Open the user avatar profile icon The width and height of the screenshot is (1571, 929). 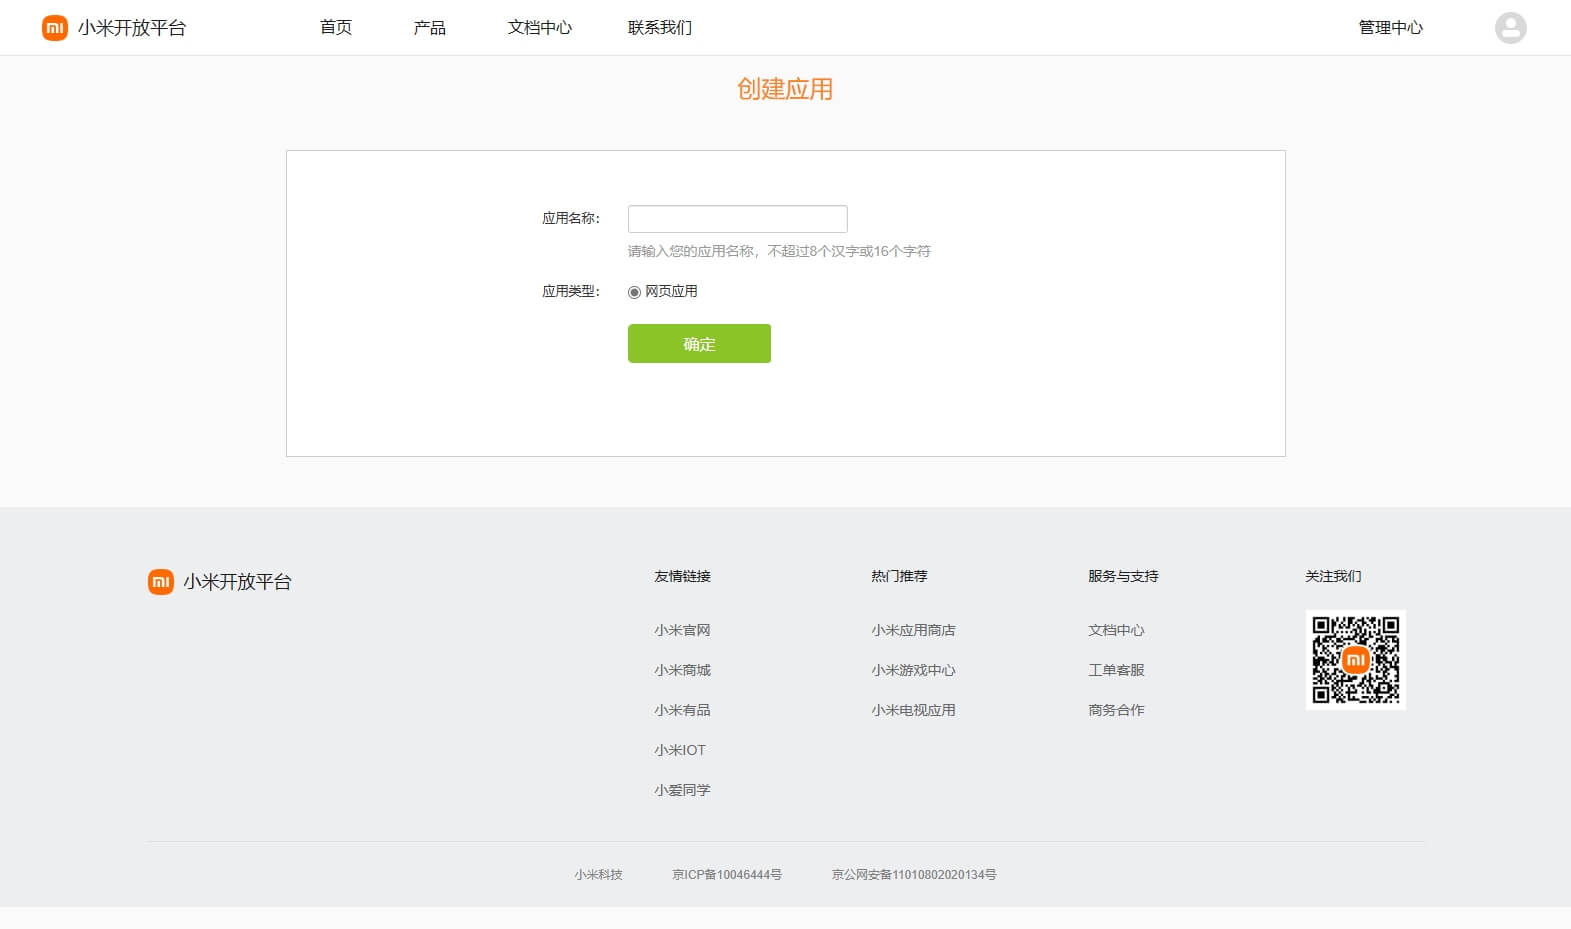[1510, 28]
